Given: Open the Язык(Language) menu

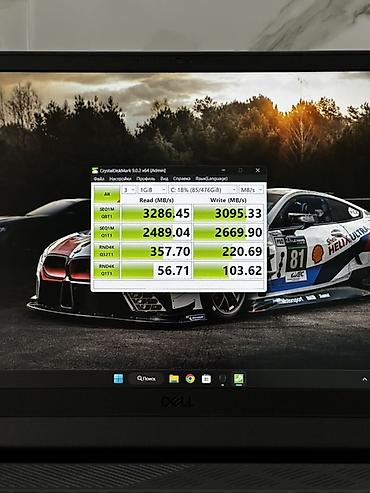Looking at the screenshot, I should pos(212,179).
